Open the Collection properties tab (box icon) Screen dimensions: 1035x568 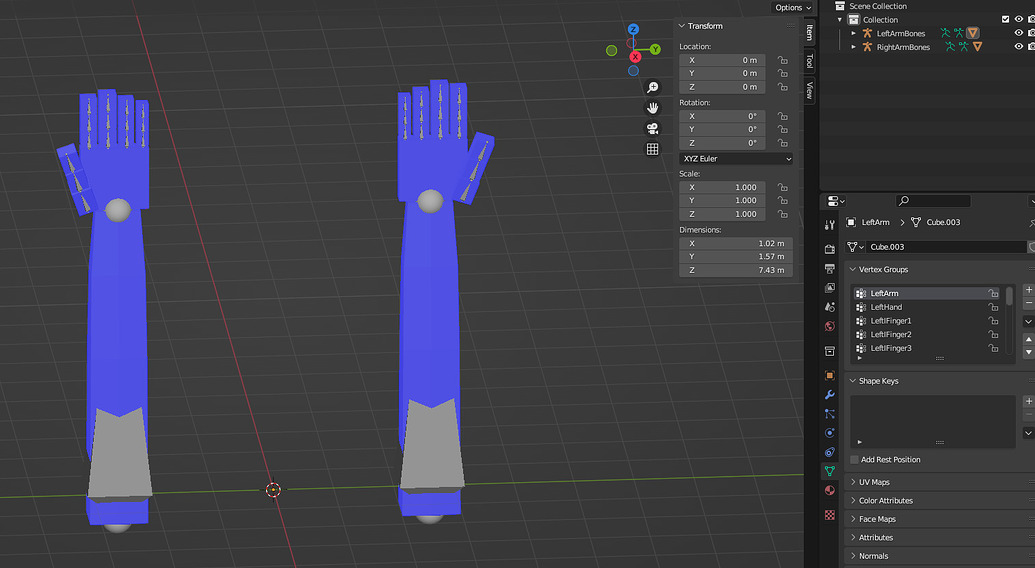pos(830,351)
